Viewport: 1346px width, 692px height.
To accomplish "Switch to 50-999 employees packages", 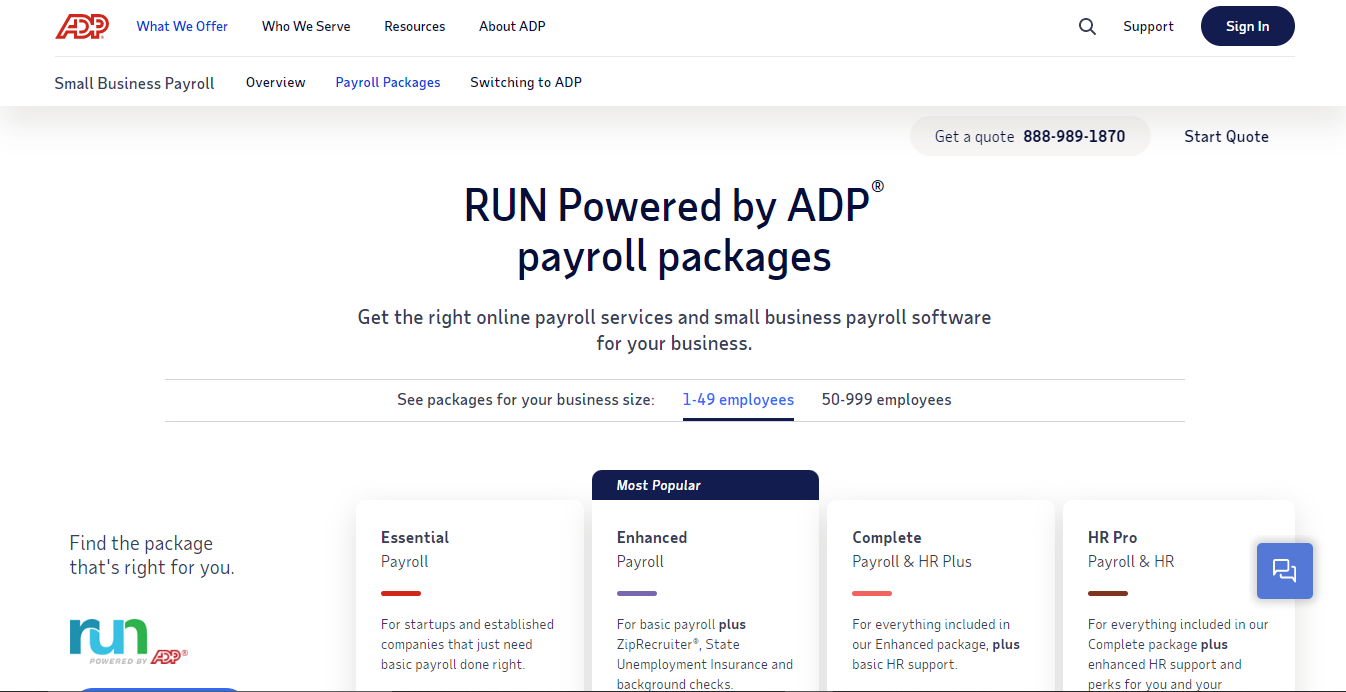I will [x=886, y=400].
